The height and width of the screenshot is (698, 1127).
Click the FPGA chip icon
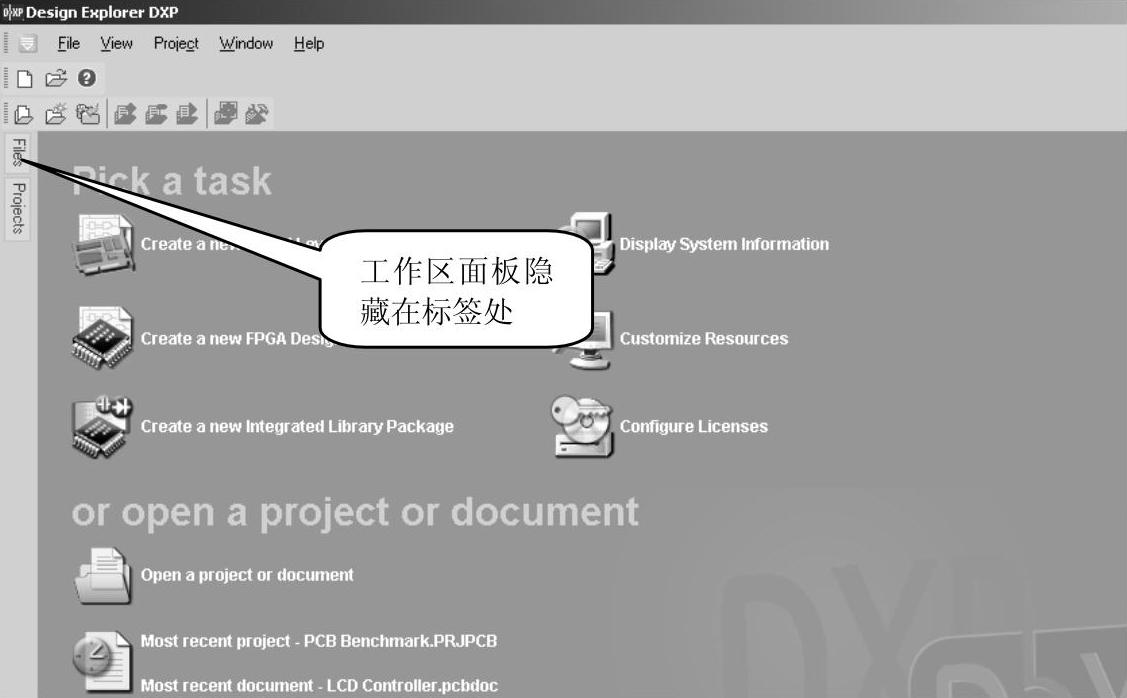coord(102,338)
